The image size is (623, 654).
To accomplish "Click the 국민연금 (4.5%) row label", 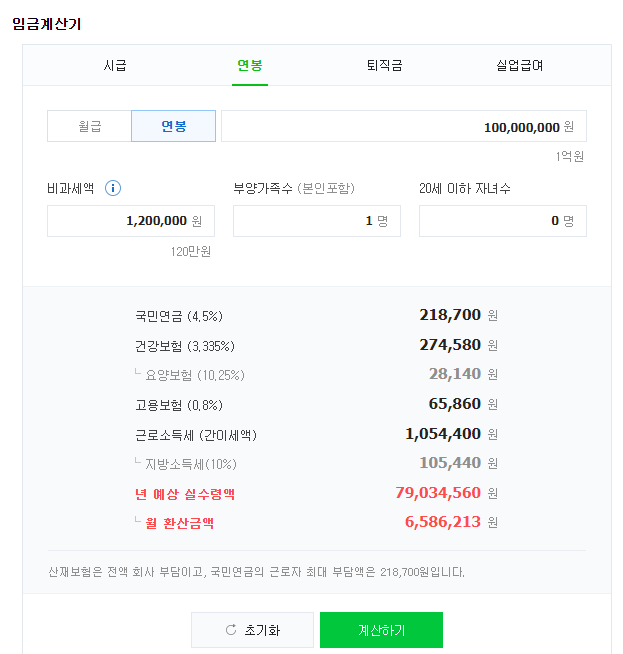I will point(177,316).
